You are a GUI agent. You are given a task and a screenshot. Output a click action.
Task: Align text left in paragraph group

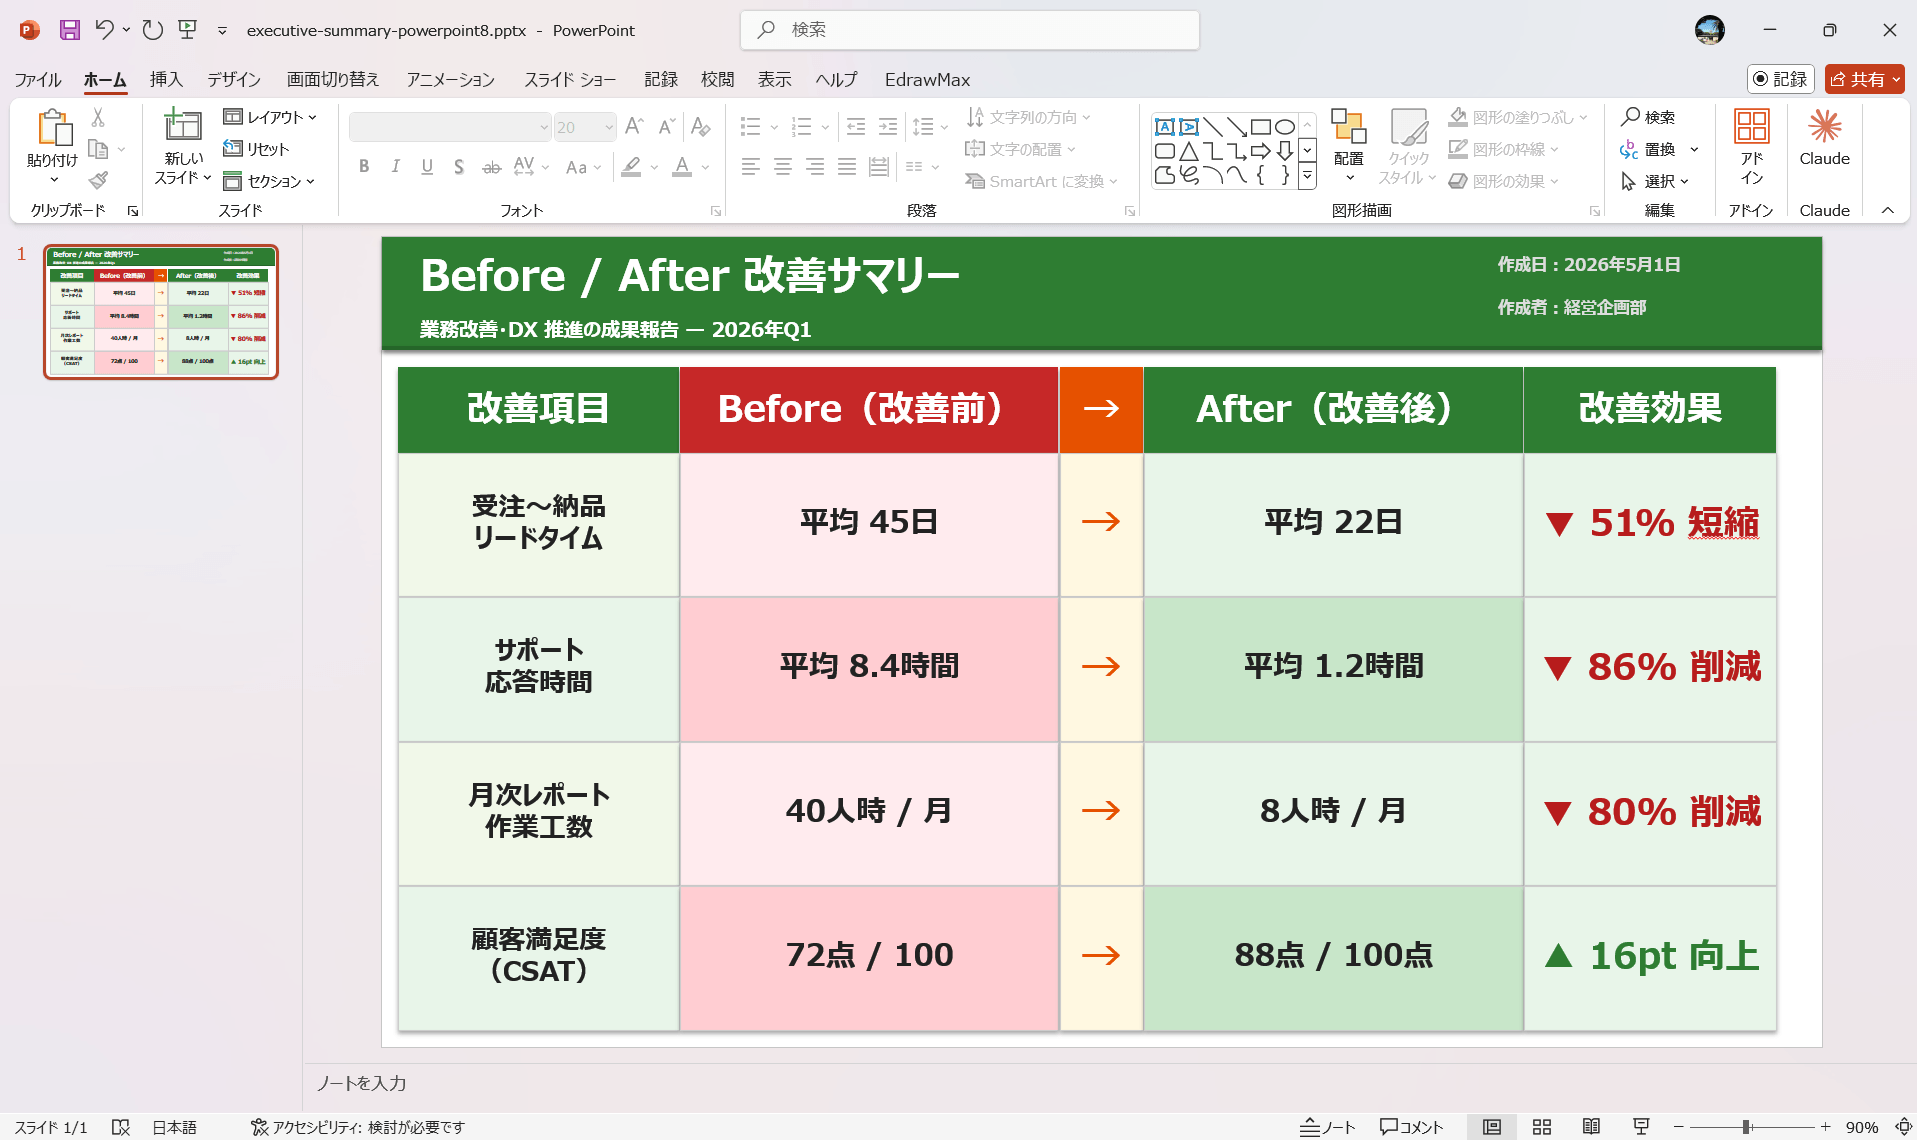(751, 167)
